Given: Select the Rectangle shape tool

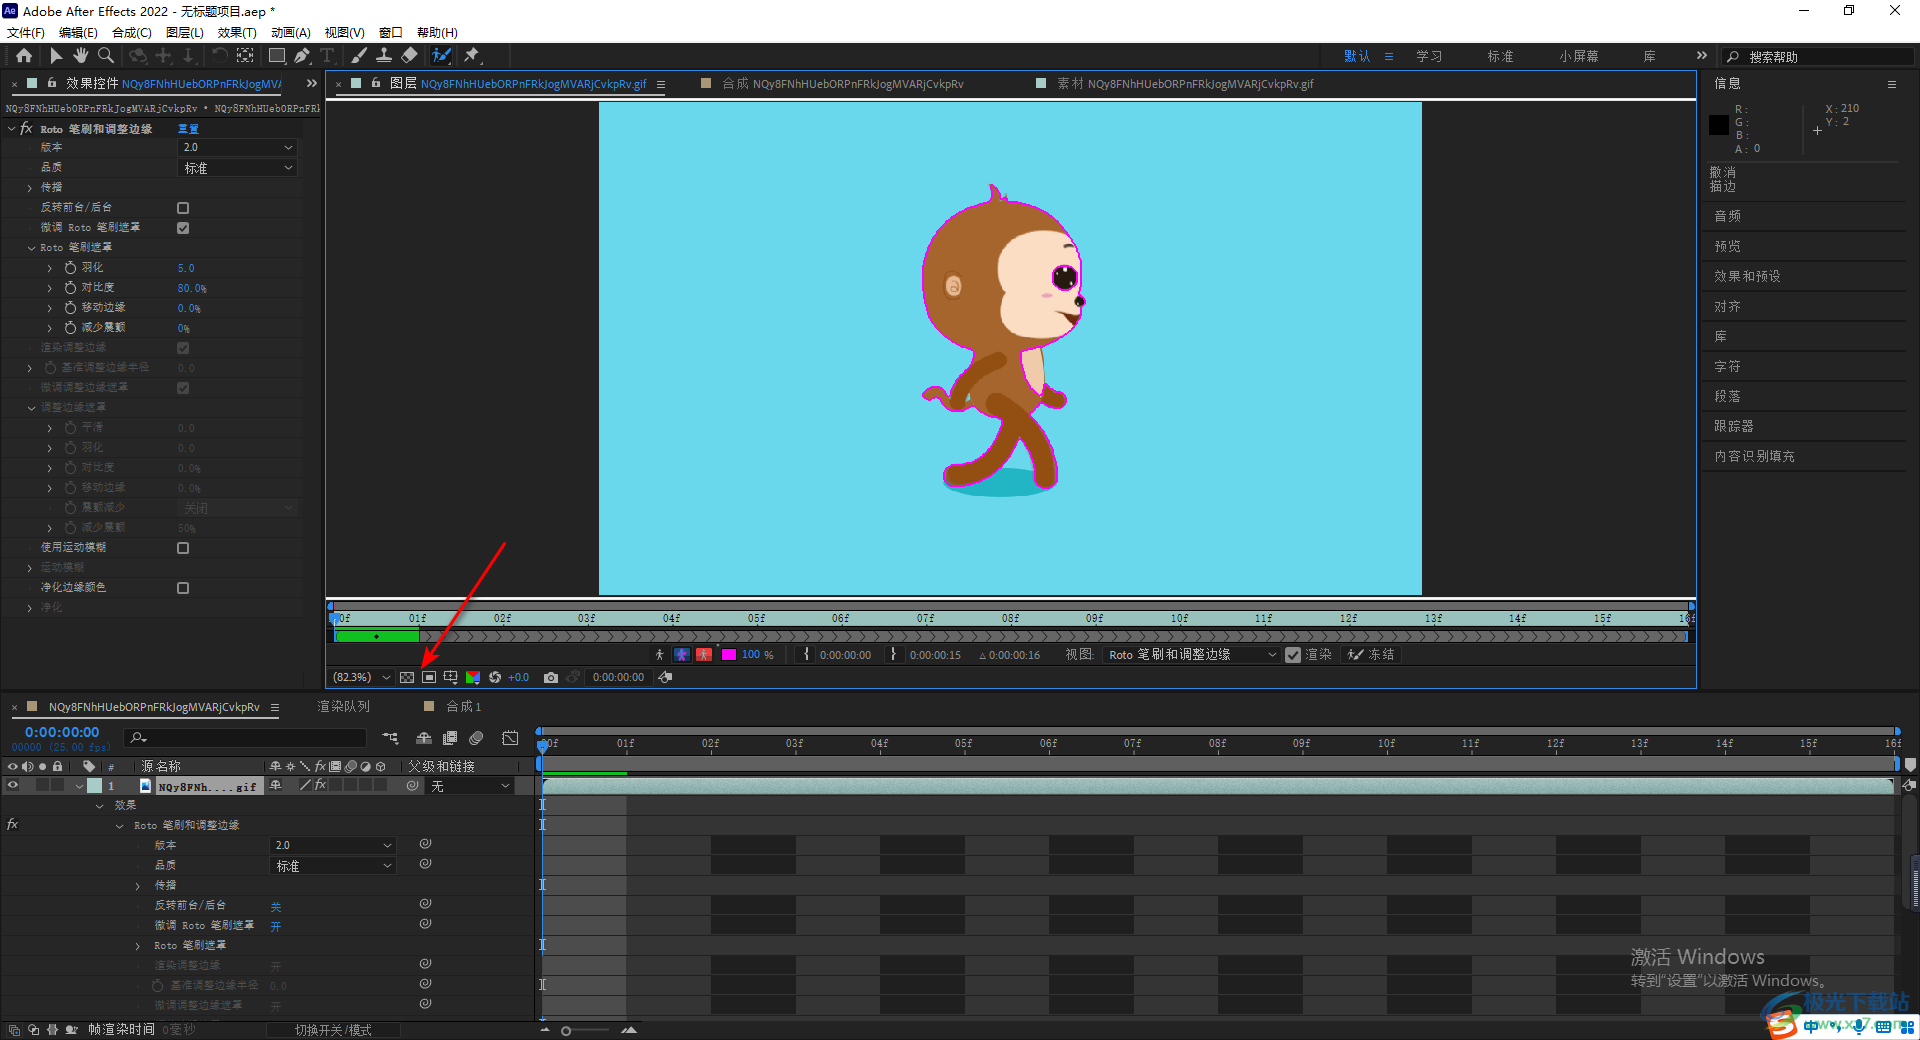Looking at the screenshot, I should click(x=277, y=56).
